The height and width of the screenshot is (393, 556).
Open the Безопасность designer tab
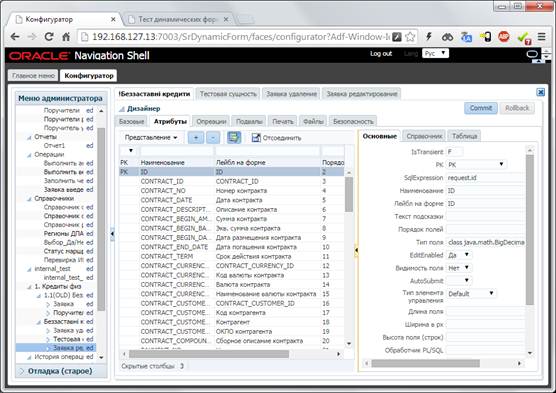(x=353, y=122)
